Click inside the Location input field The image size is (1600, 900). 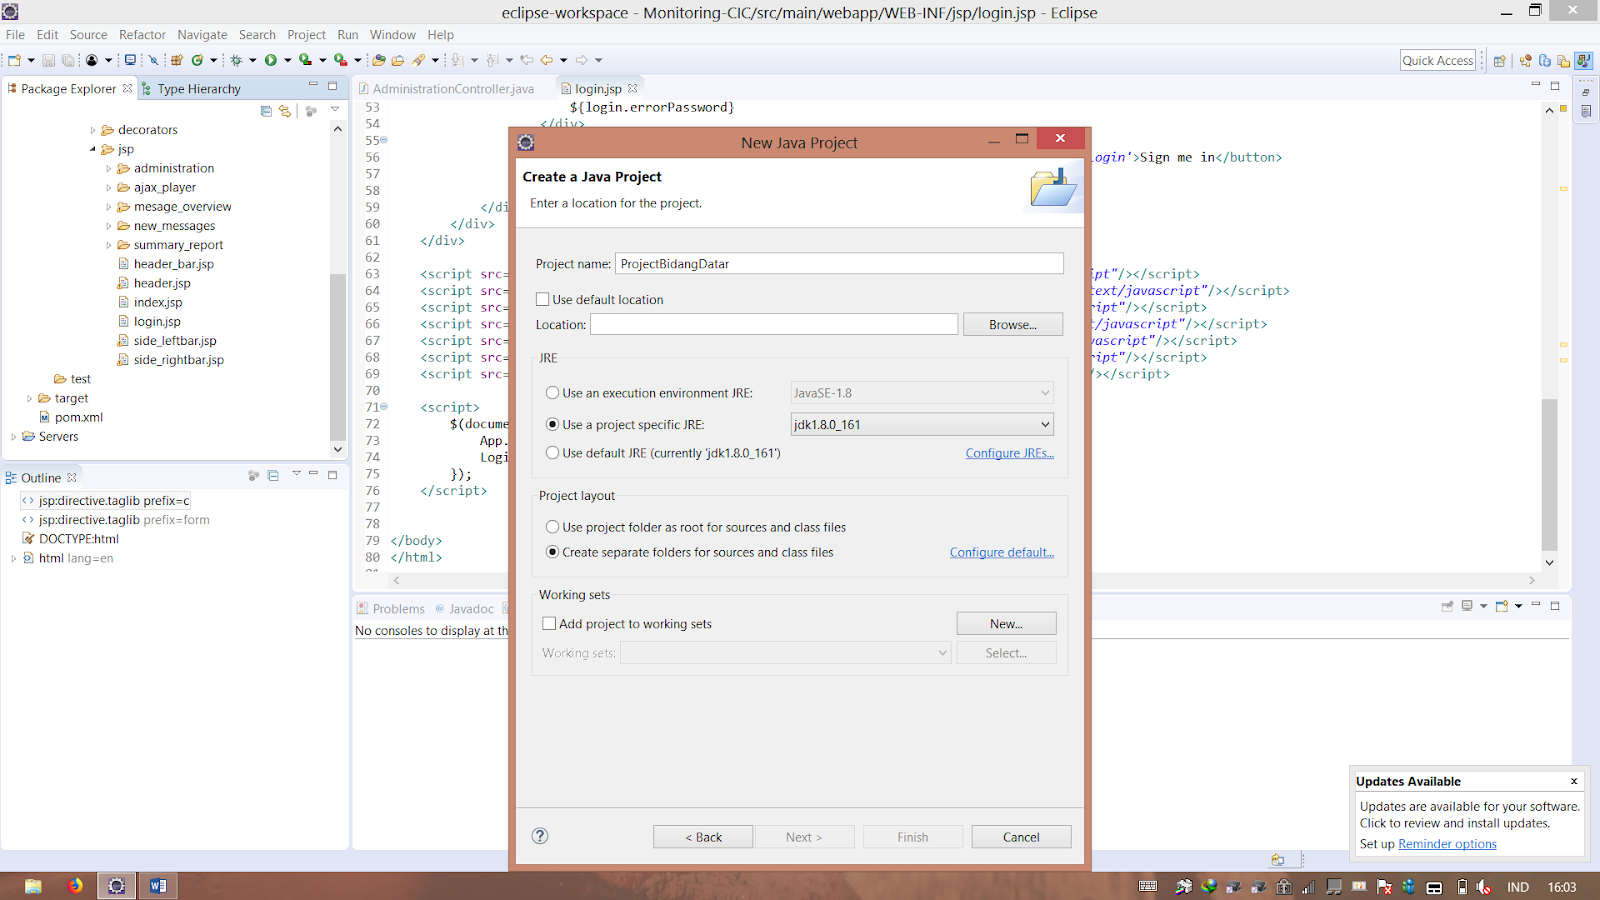coord(775,324)
